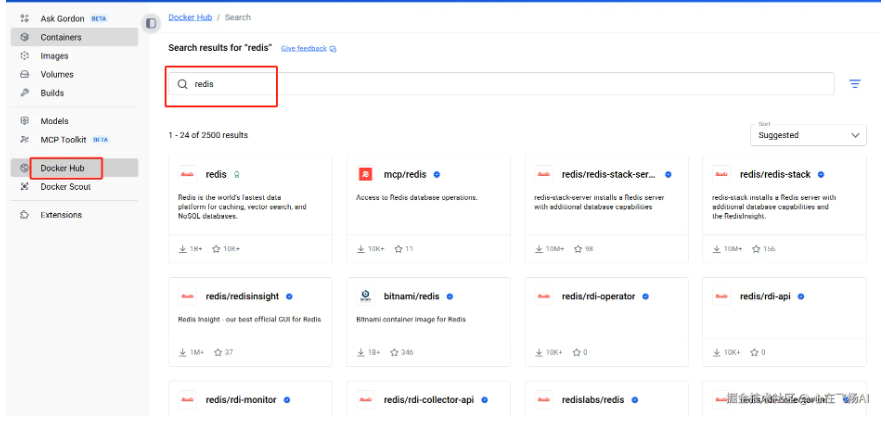Click 'Bitnami container image for Redis' description

point(411,320)
